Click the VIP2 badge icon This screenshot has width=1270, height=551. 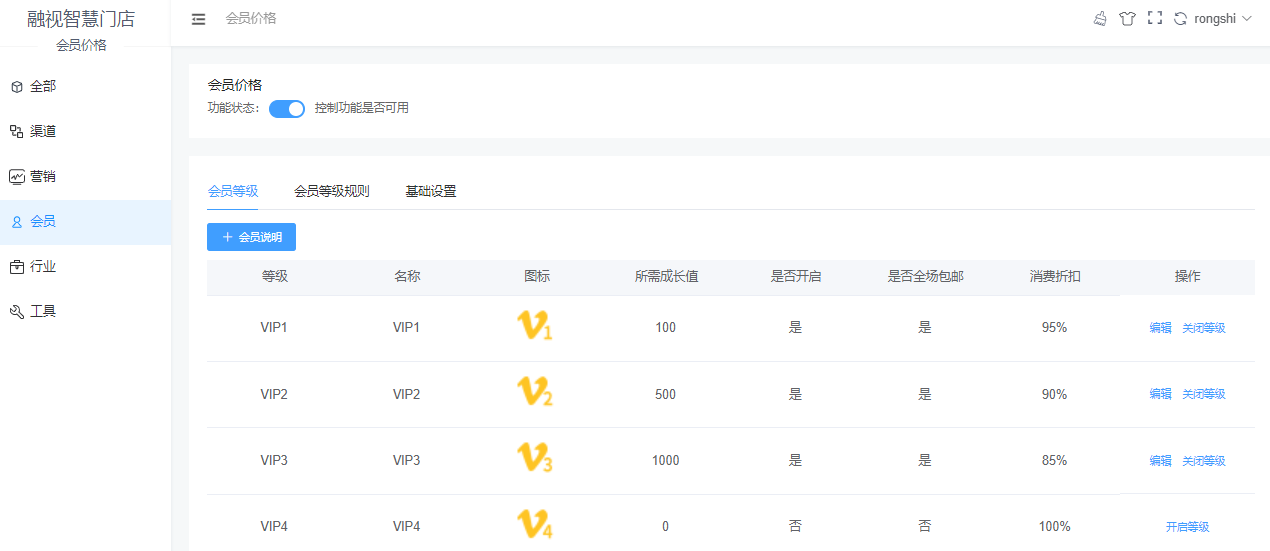[x=535, y=392]
